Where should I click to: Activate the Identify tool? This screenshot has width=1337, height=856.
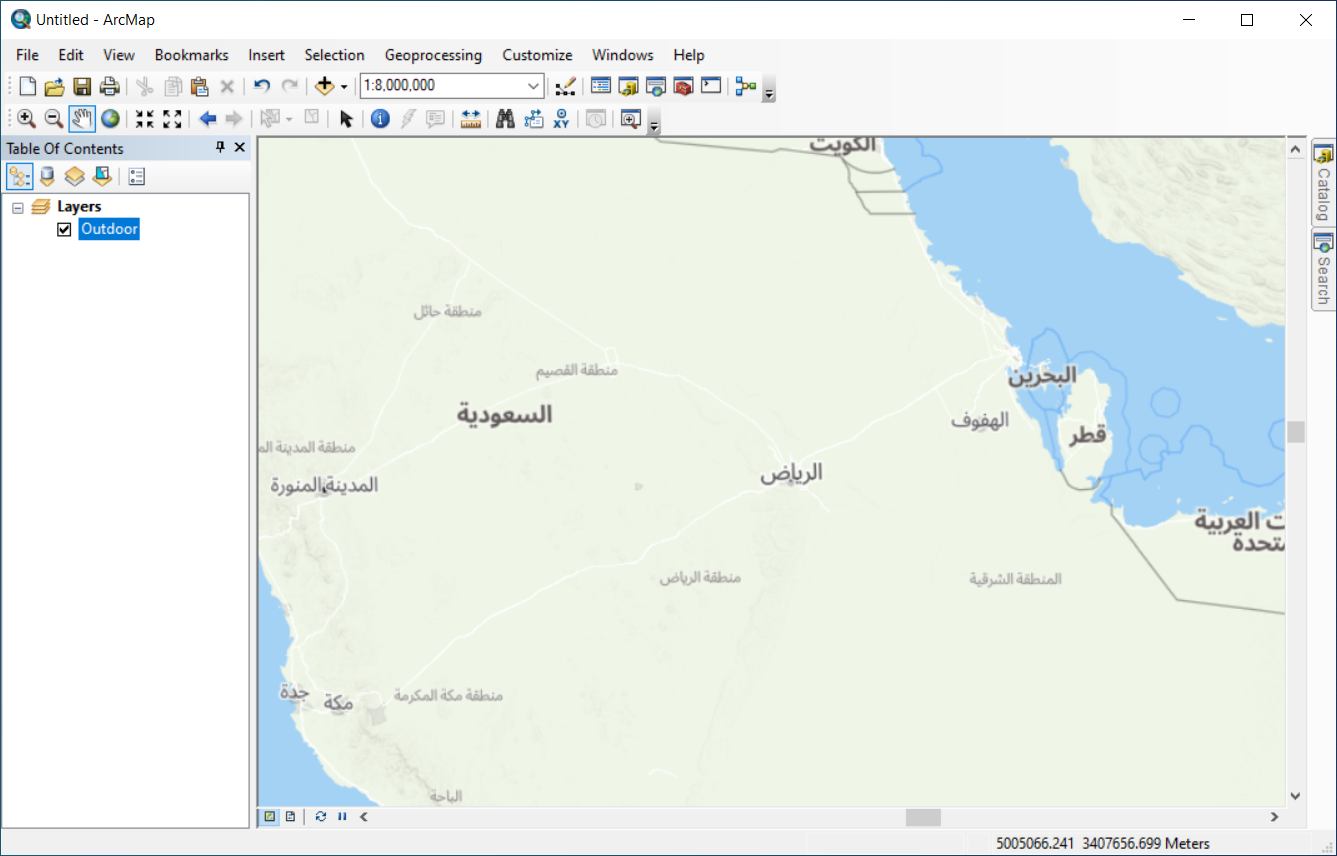[x=380, y=119]
